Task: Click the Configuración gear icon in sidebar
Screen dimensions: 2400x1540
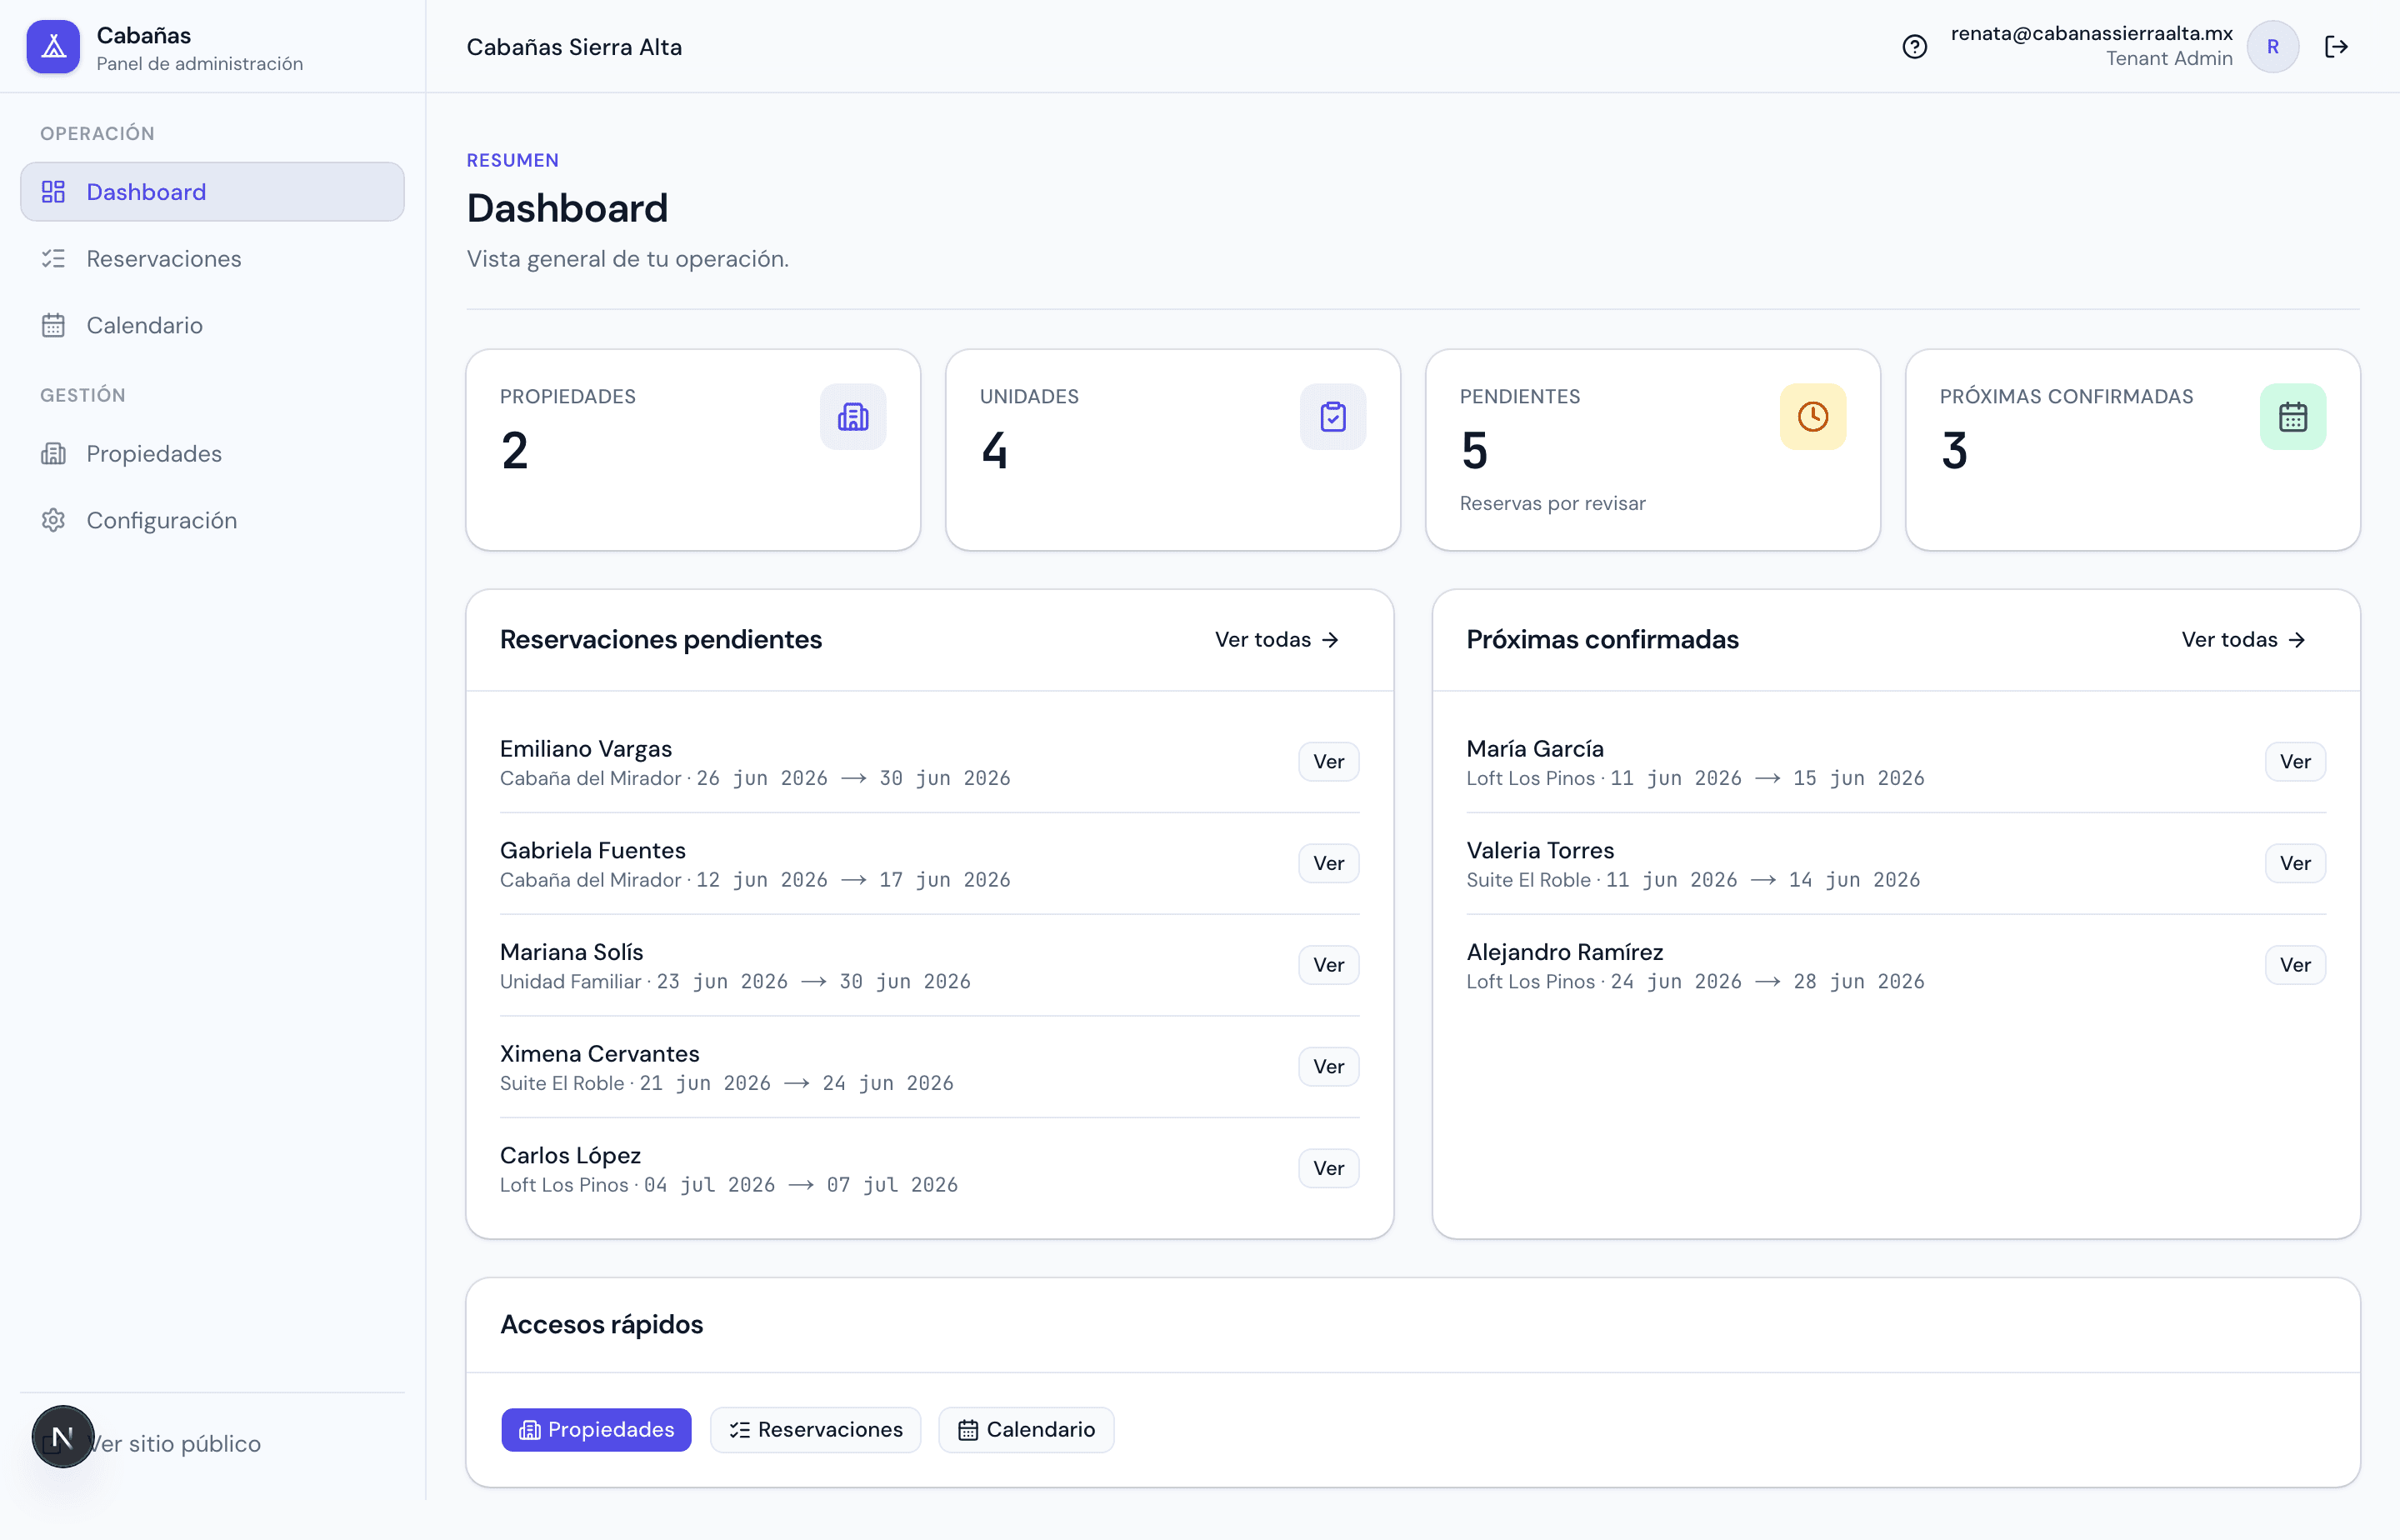Action: [53, 520]
